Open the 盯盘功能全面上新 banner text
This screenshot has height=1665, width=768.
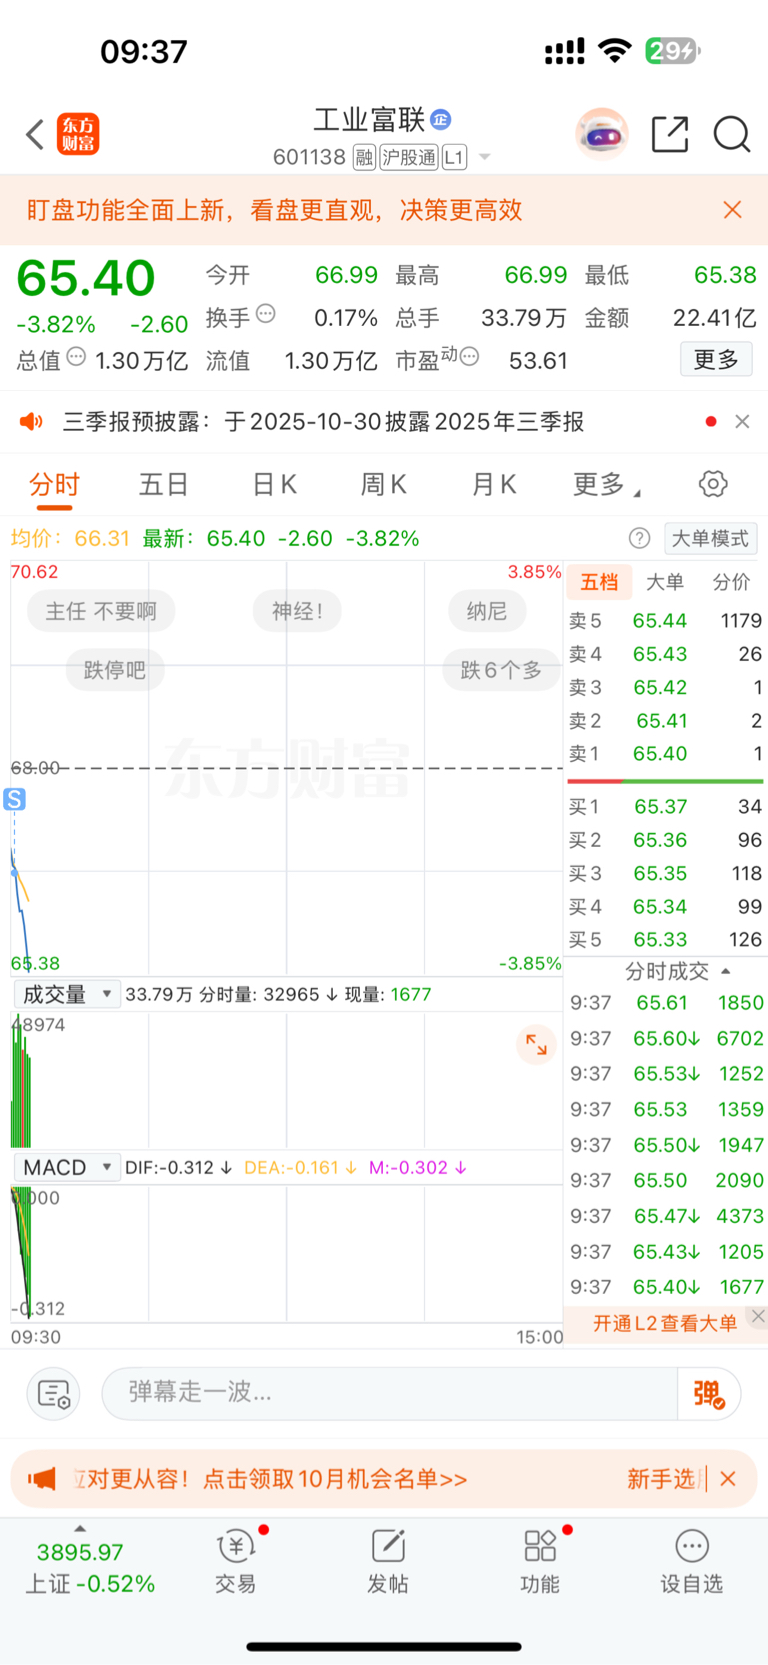click(274, 210)
